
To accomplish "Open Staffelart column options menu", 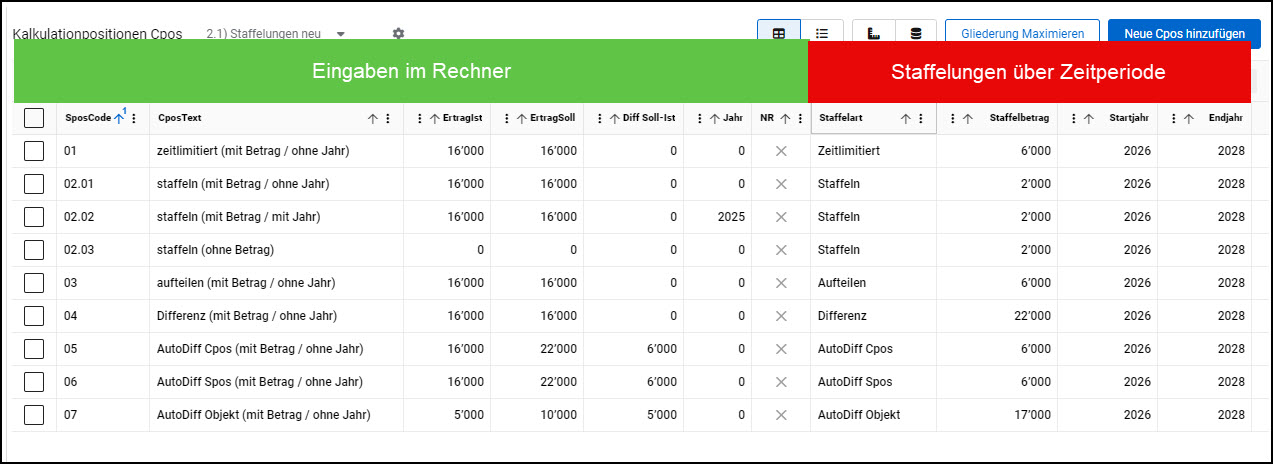I will 921,118.
